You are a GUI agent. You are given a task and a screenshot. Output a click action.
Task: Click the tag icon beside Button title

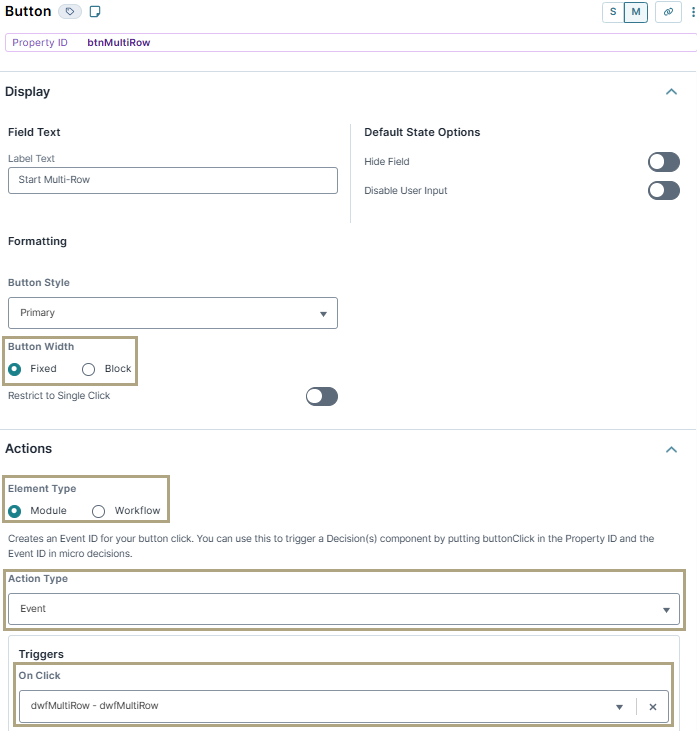70,12
